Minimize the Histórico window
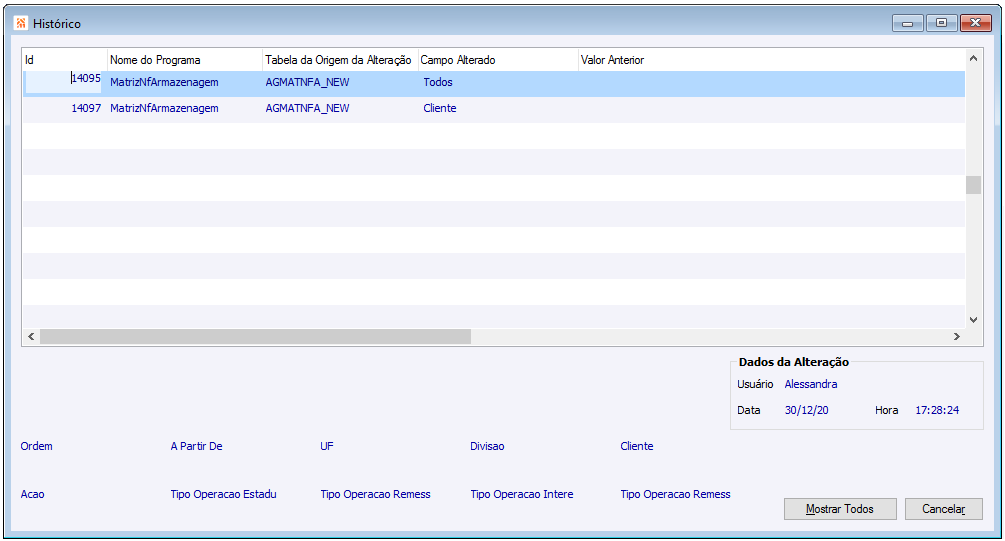Image resolution: width=1005 pixels, height=541 pixels. point(908,23)
